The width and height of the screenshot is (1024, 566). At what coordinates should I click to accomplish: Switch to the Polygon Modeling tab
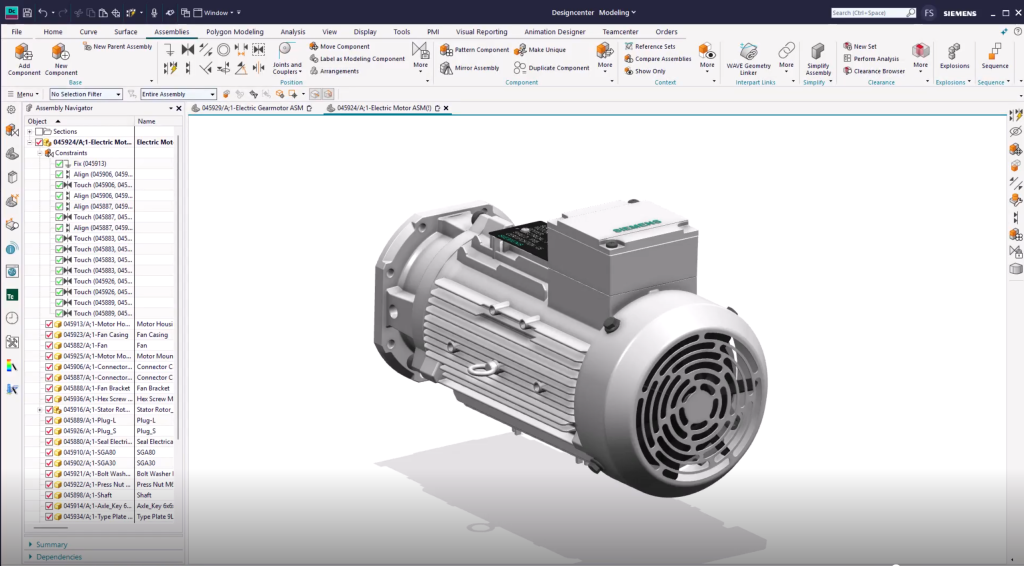[234, 31]
